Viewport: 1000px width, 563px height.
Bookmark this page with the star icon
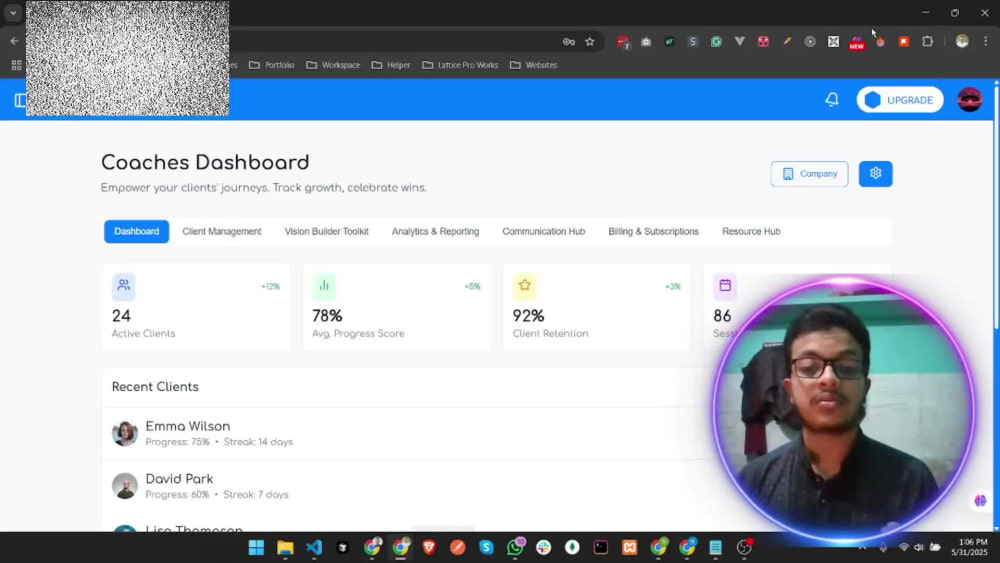(590, 41)
